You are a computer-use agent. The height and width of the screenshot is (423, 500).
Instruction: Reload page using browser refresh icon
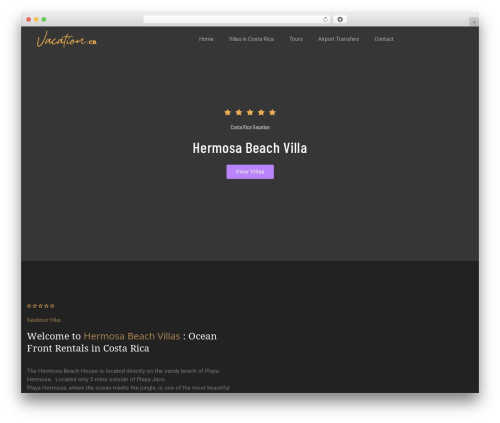(325, 19)
